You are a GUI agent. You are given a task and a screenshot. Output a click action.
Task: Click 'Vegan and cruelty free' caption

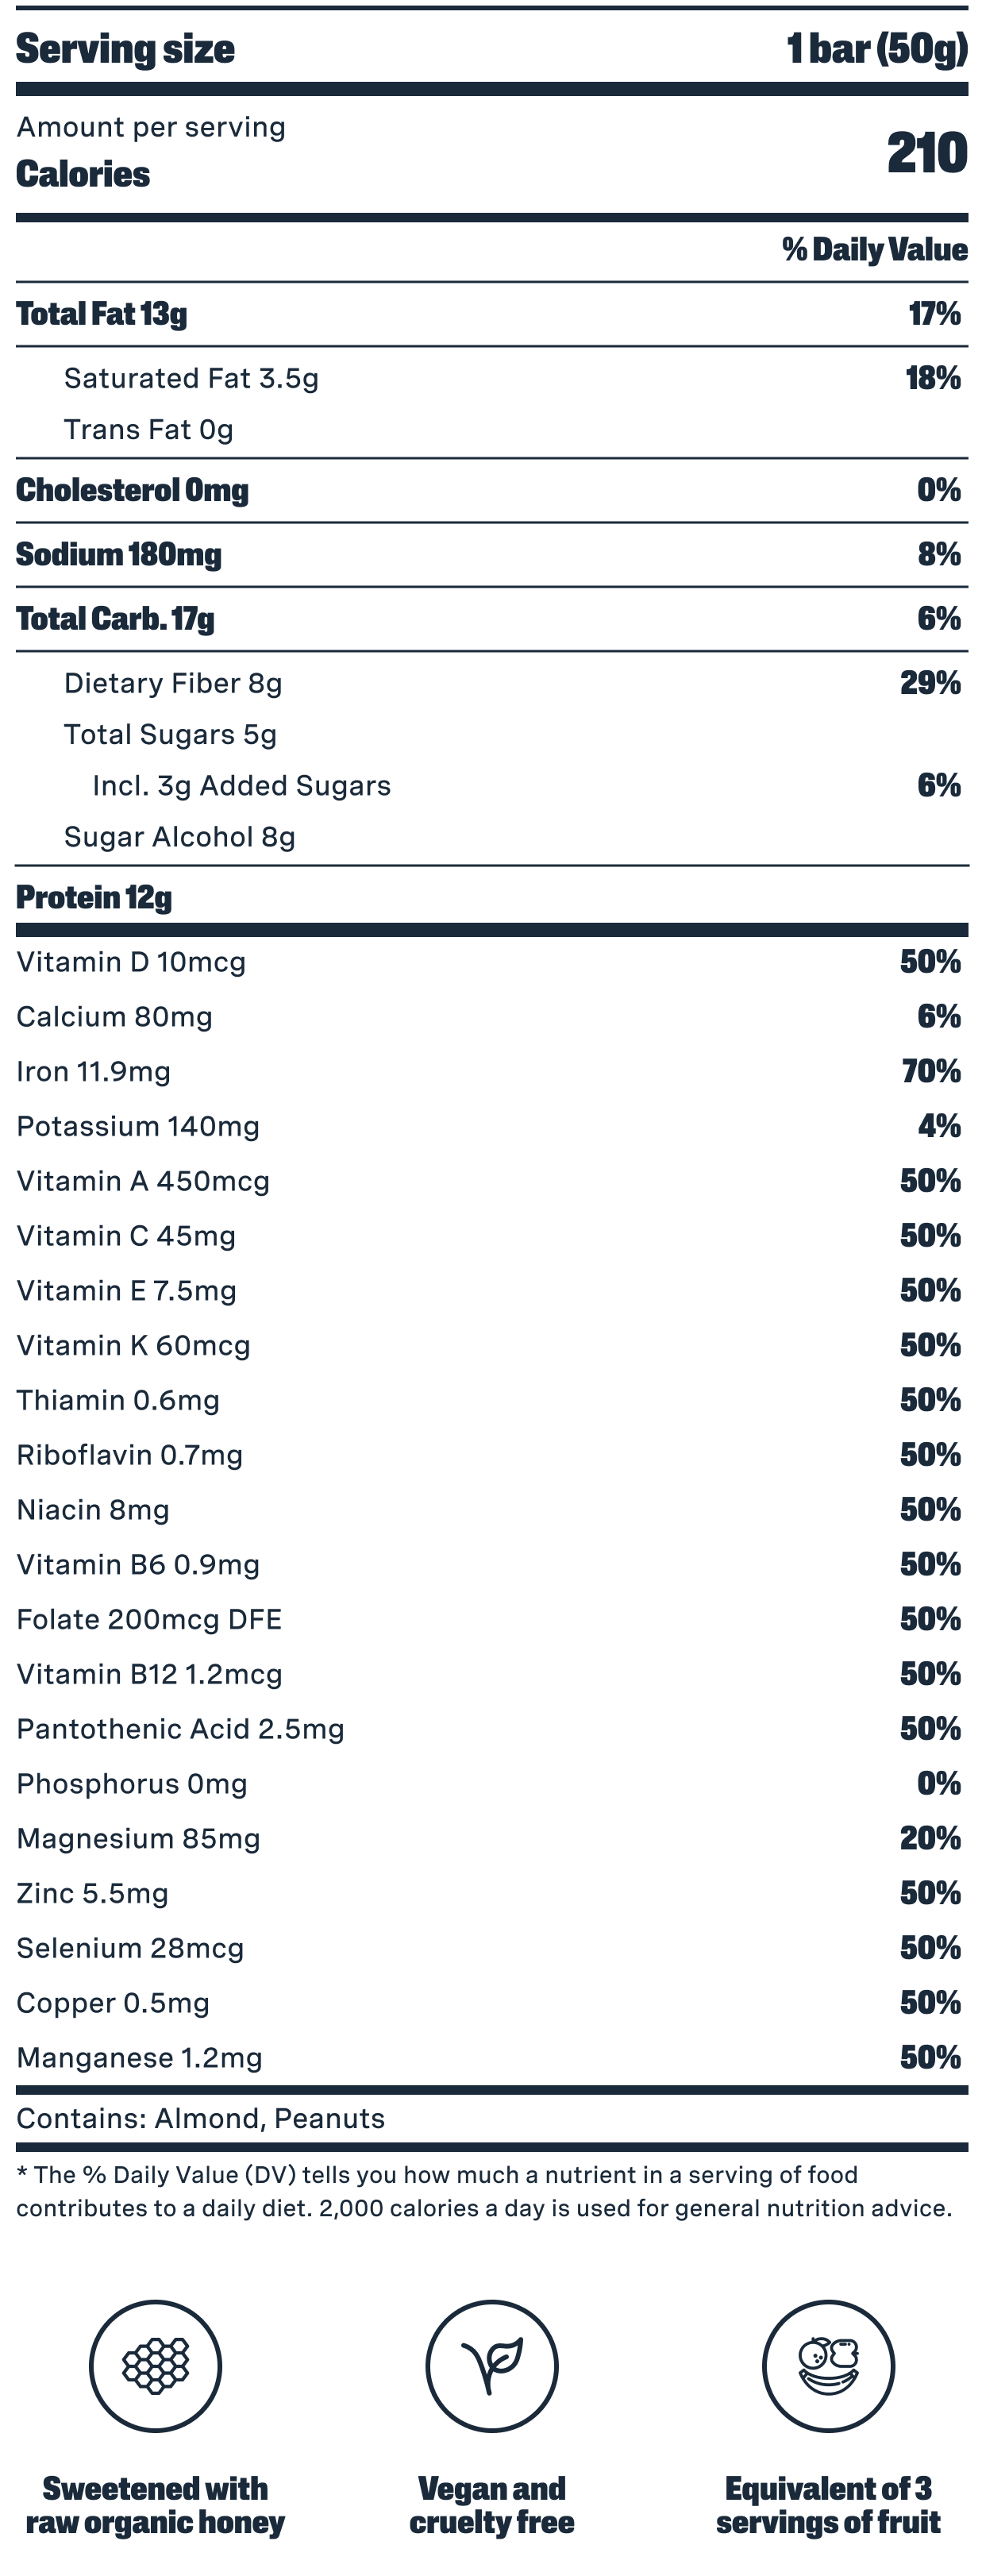coord(491,2505)
